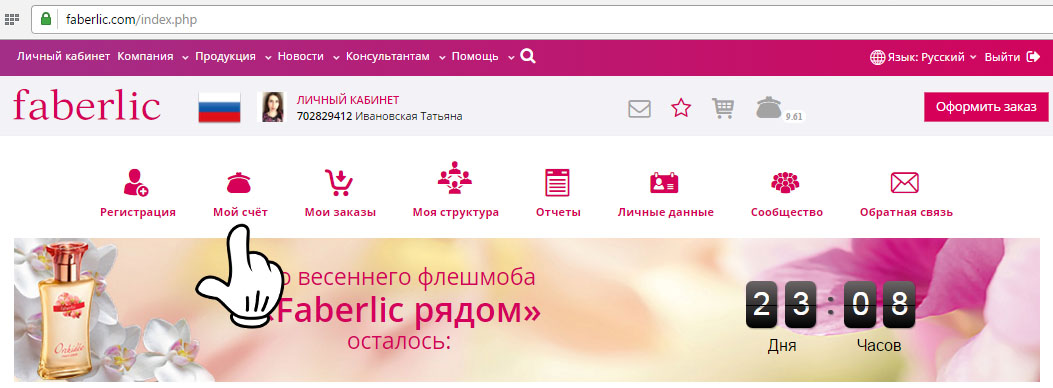Select the Russian flag country icon
The width and height of the screenshot is (1053, 388).
[x=219, y=107]
